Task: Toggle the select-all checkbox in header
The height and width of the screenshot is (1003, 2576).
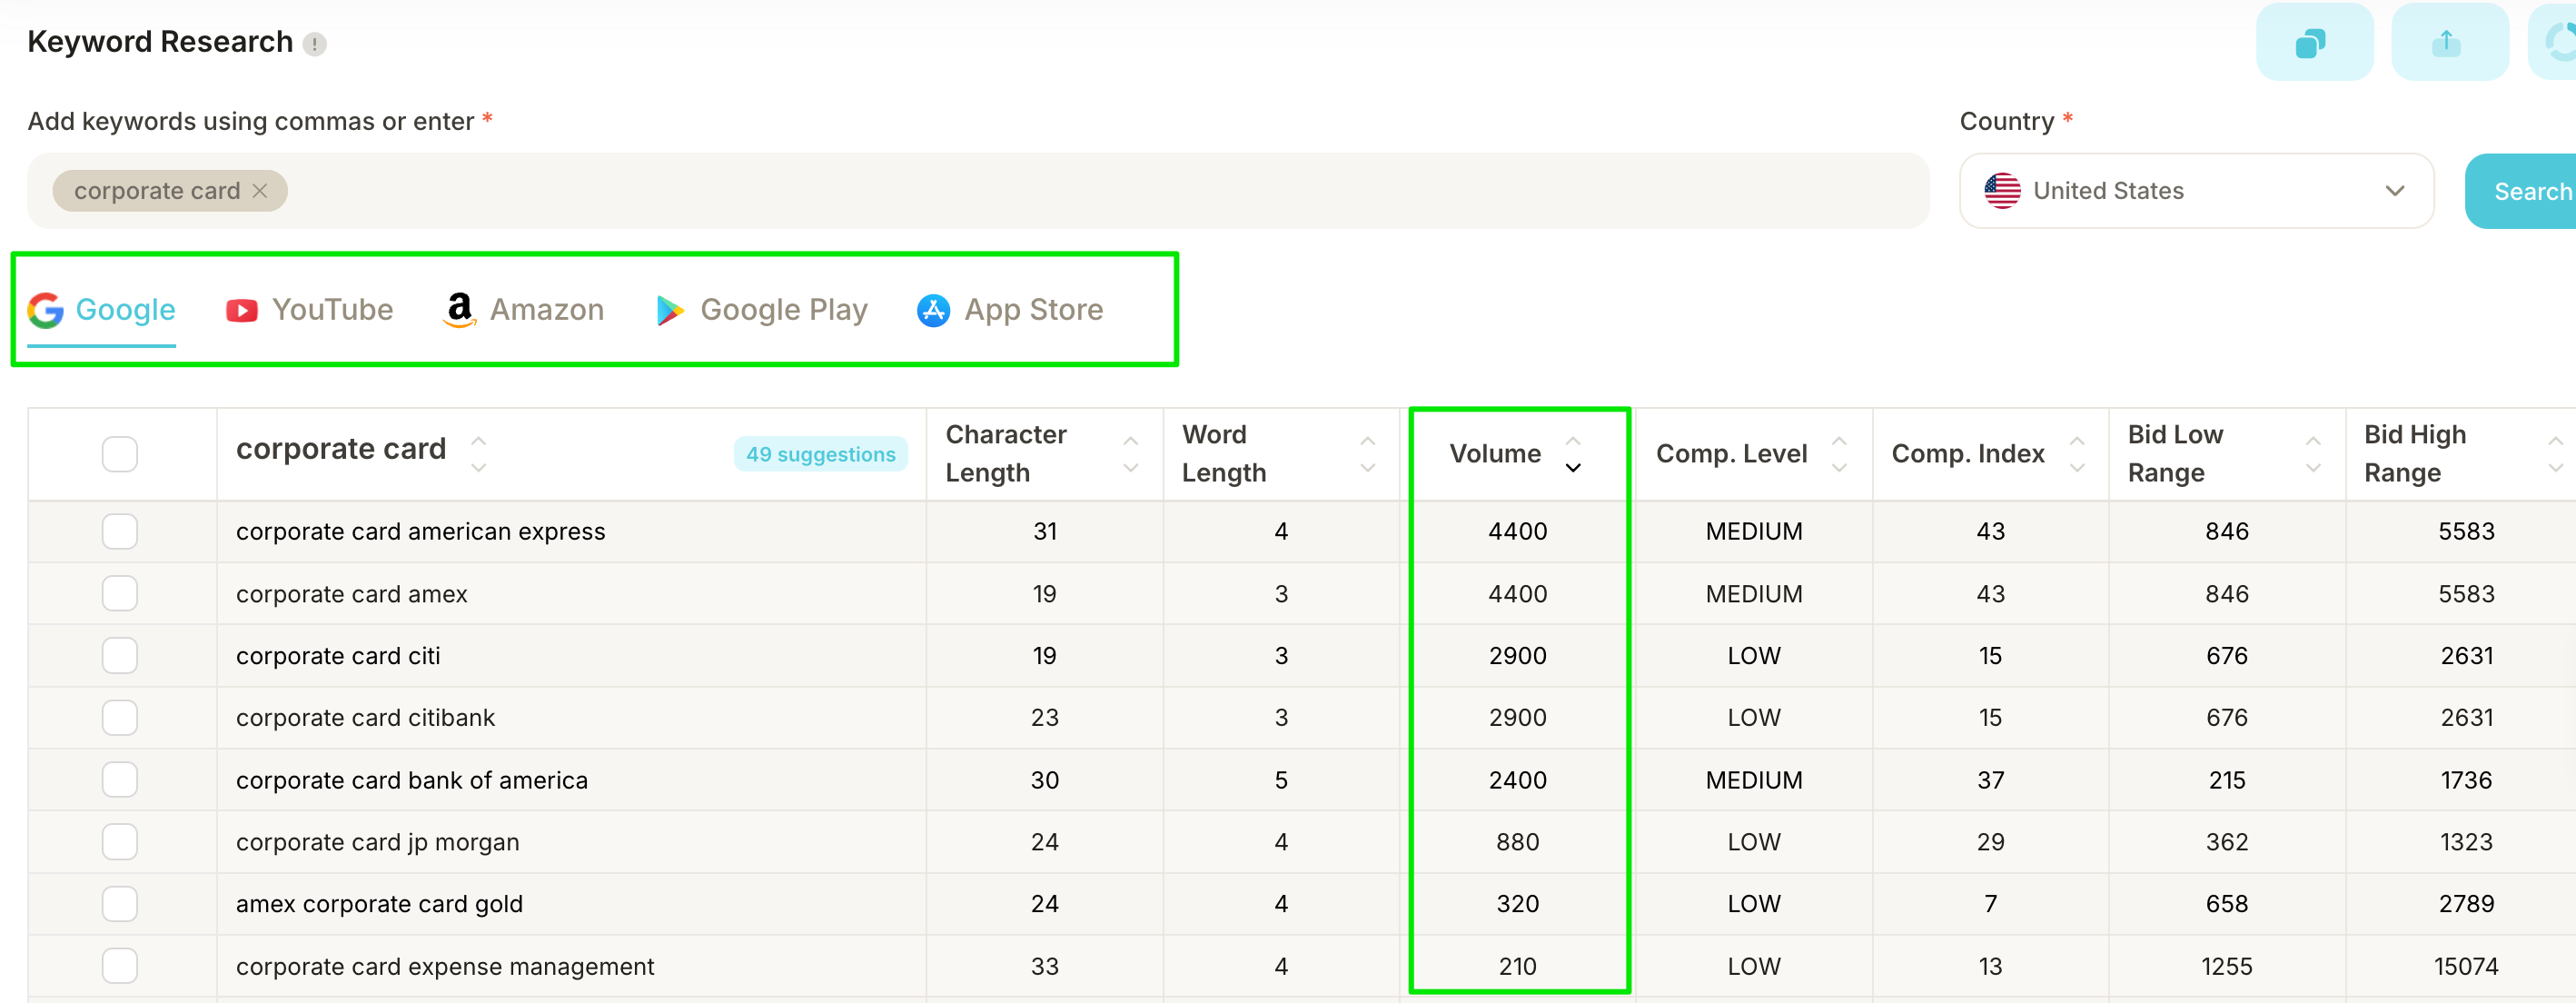Action: pyautogui.click(x=120, y=454)
